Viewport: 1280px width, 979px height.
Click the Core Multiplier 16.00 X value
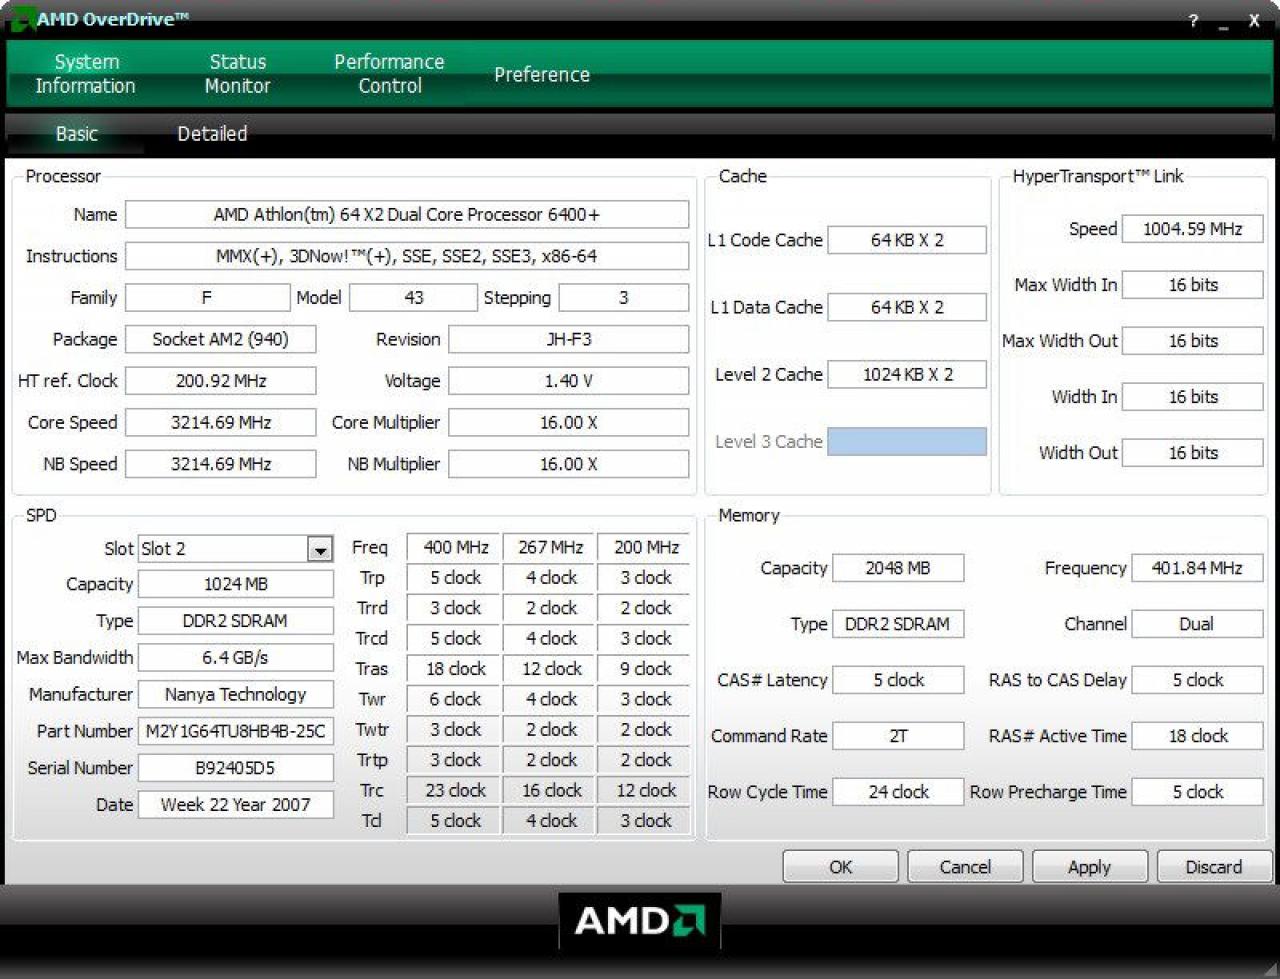coord(568,422)
